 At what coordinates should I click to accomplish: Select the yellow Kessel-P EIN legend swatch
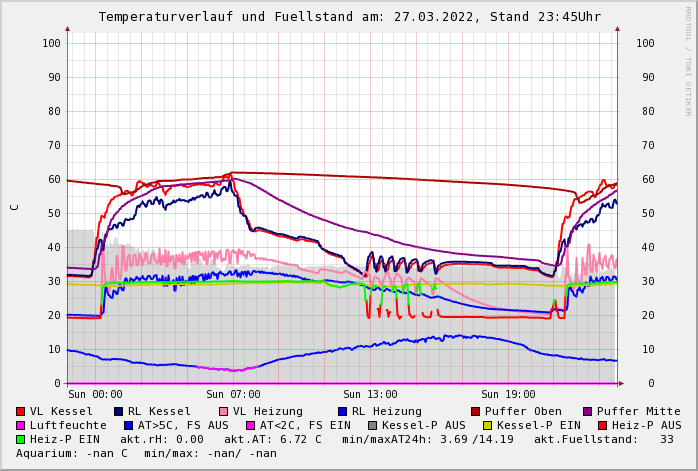pos(487,425)
